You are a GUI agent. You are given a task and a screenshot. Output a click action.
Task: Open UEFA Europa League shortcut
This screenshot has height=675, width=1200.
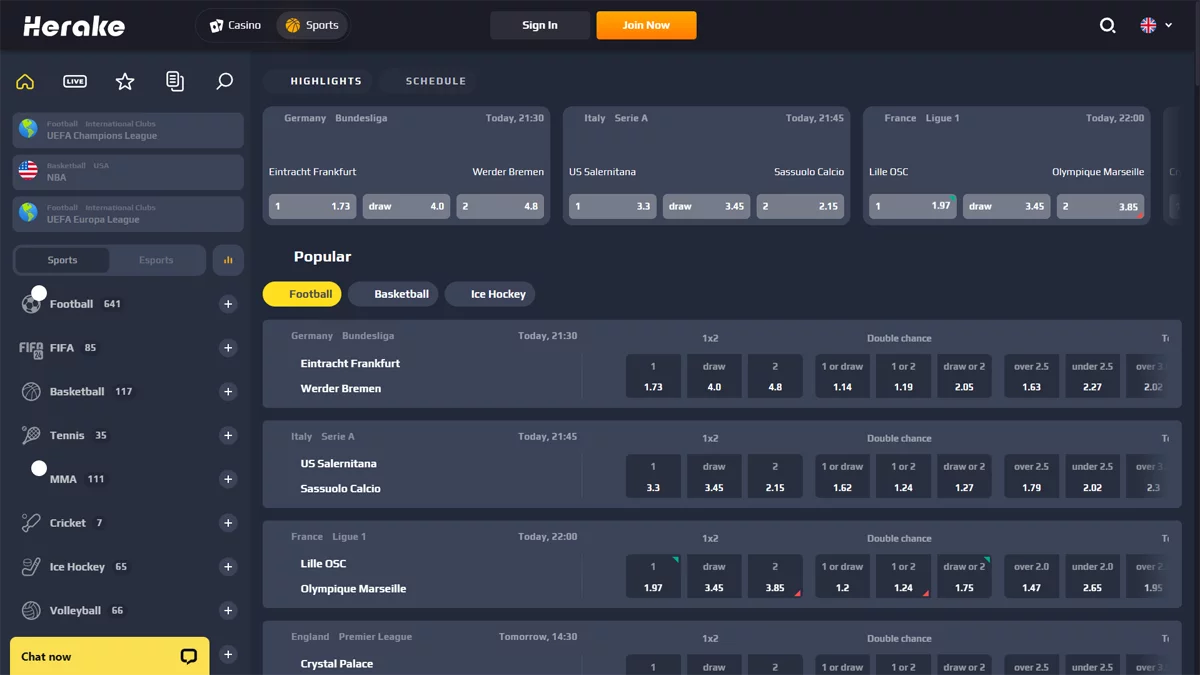click(128, 214)
